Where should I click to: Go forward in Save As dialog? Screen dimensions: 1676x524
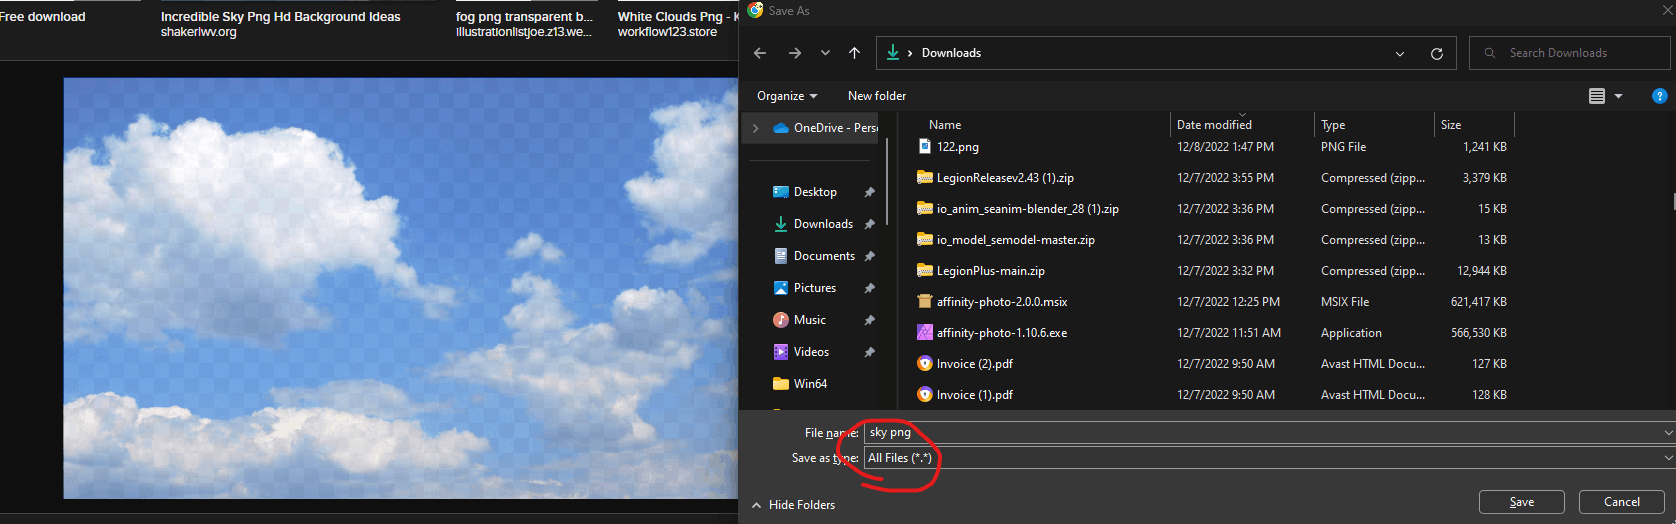[795, 53]
